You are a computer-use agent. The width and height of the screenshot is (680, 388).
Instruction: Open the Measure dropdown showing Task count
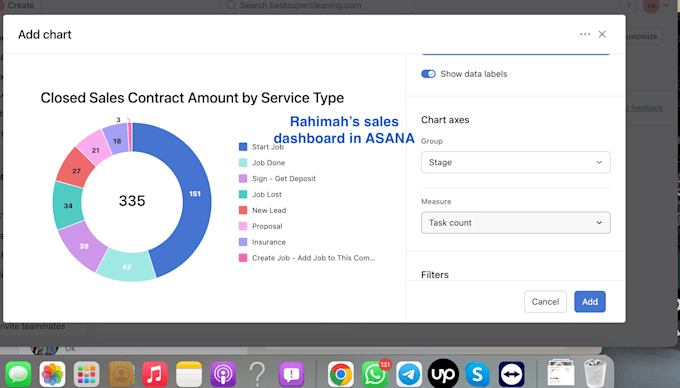(x=516, y=222)
